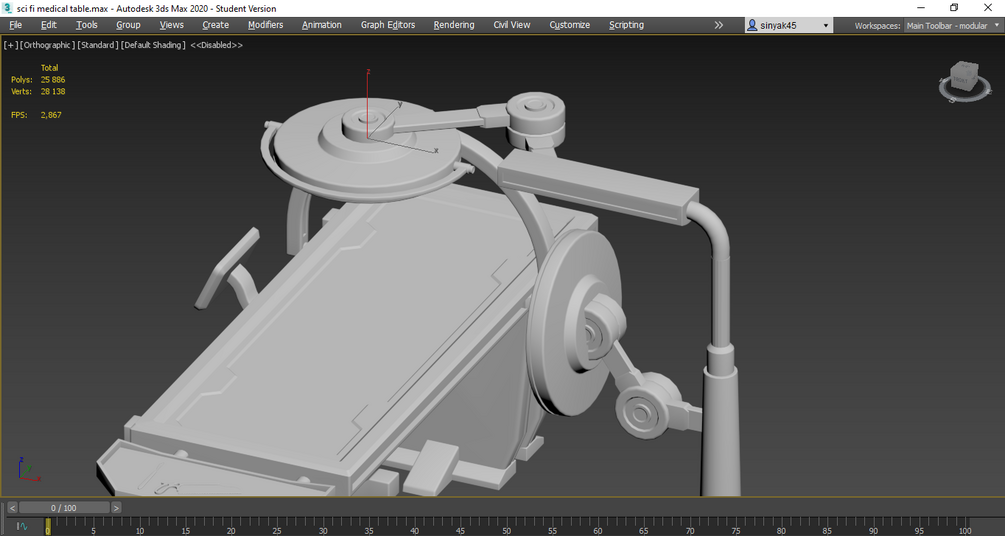
Task: Open the Rendering menu
Action: click(454, 25)
